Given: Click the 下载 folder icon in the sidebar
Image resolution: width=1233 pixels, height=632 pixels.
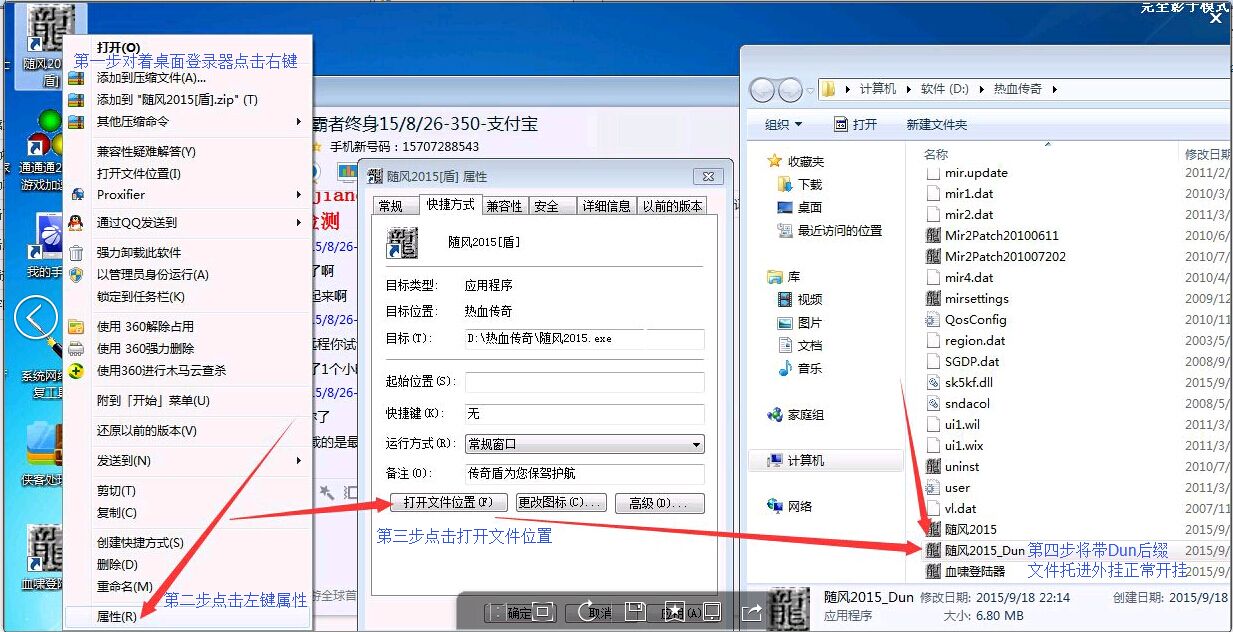Looking at the screenshot, I should 785,185.
